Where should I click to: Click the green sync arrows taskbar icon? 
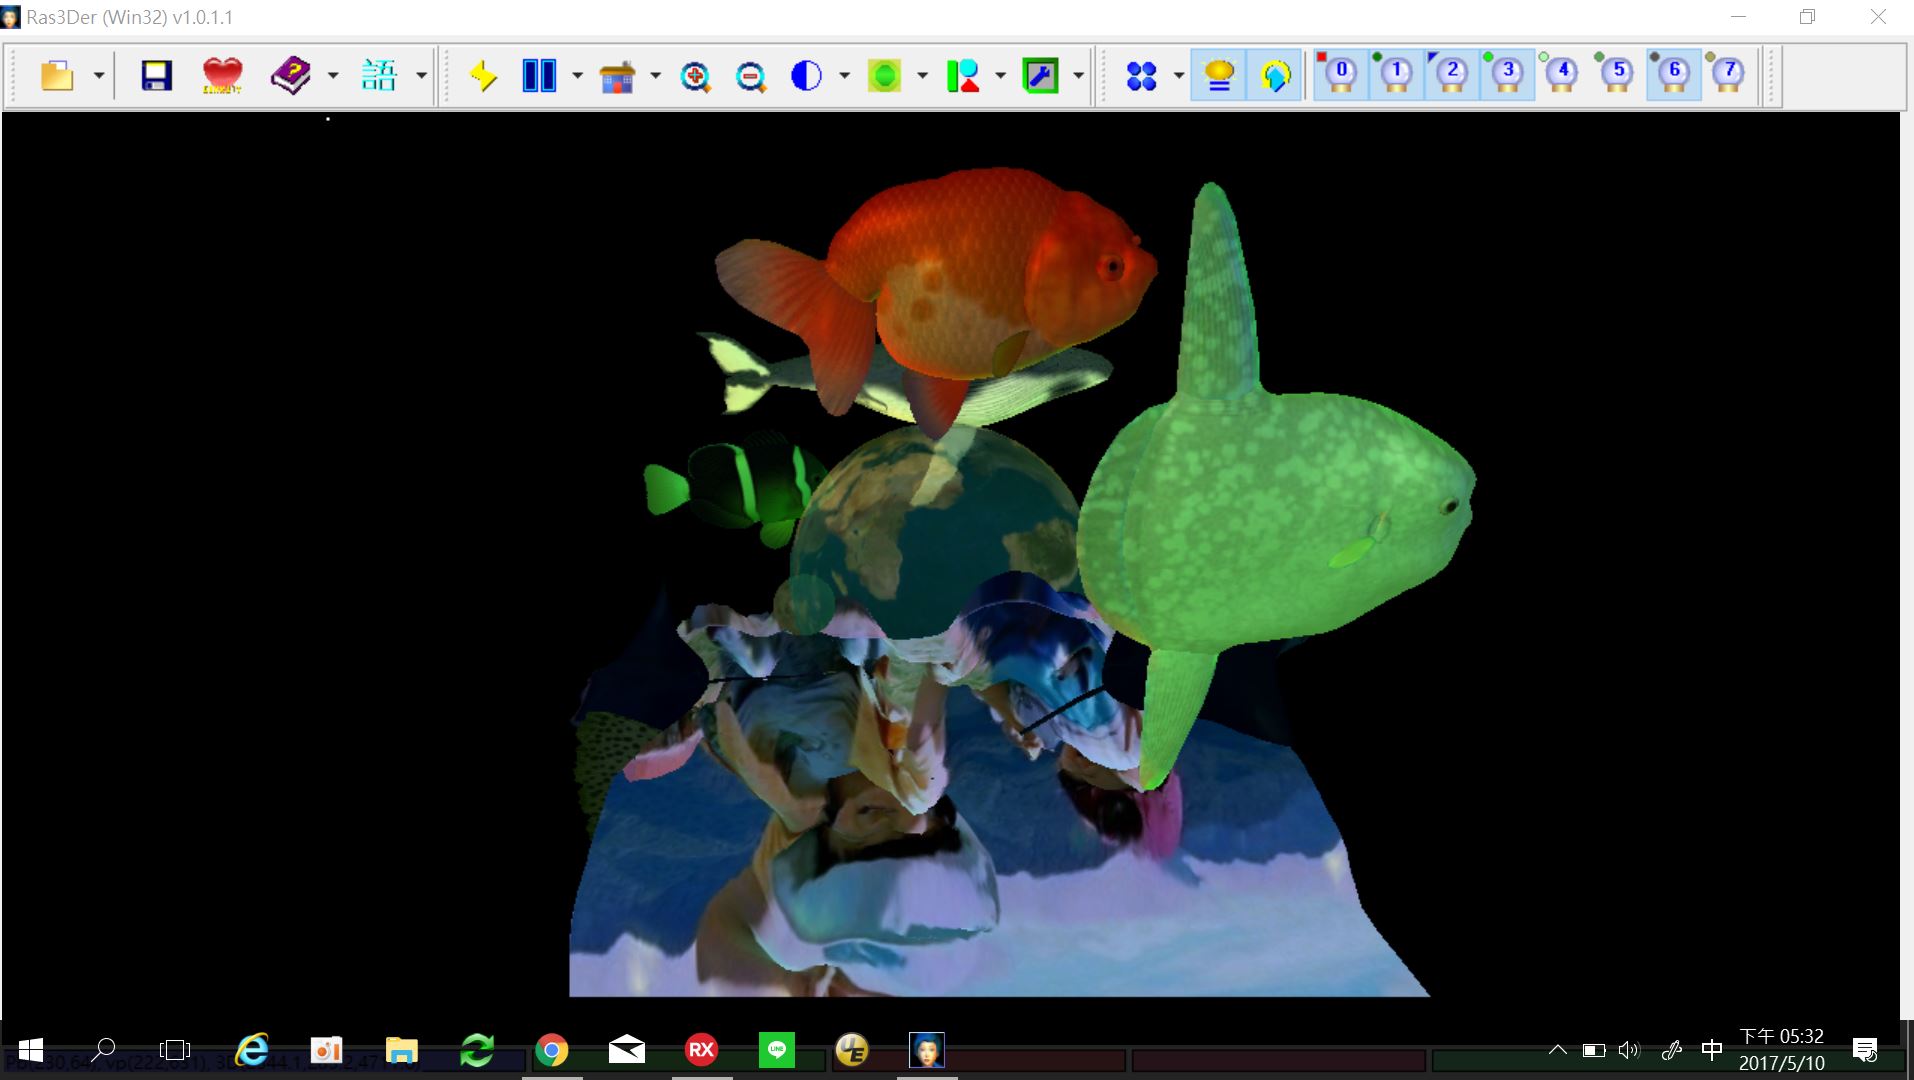(477, 1050)
